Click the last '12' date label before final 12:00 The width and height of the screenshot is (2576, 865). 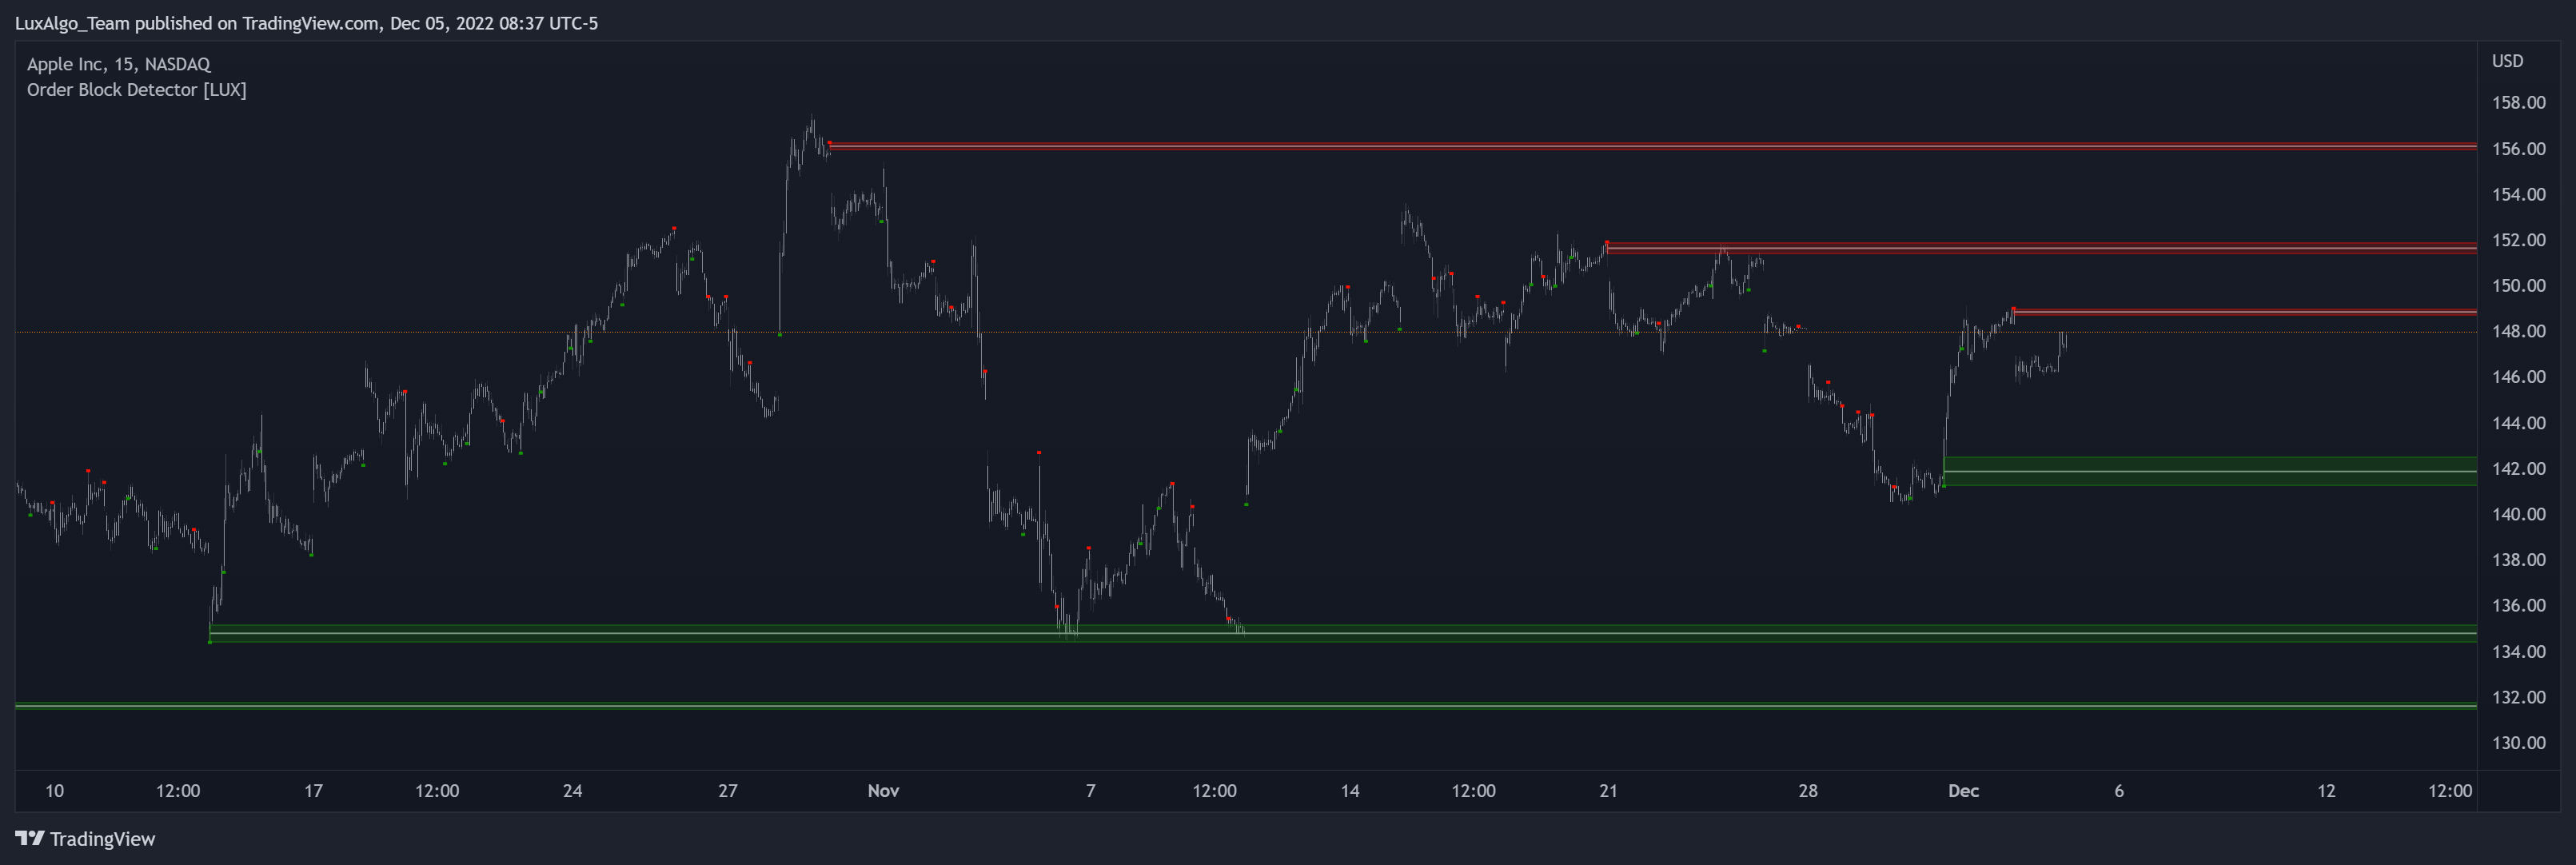tap(2326, 791)
